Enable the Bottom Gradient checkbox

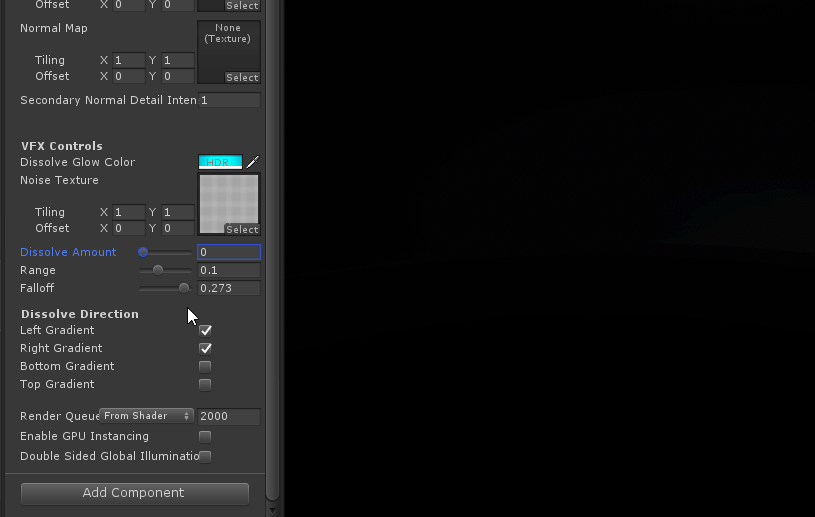205,367
